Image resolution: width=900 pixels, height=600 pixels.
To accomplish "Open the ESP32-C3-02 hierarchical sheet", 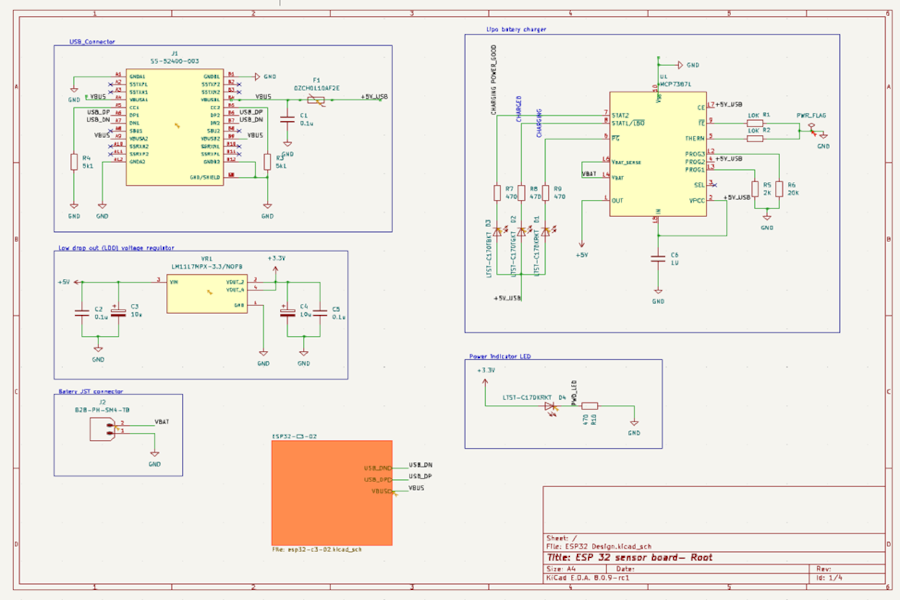I will (332, 493).
